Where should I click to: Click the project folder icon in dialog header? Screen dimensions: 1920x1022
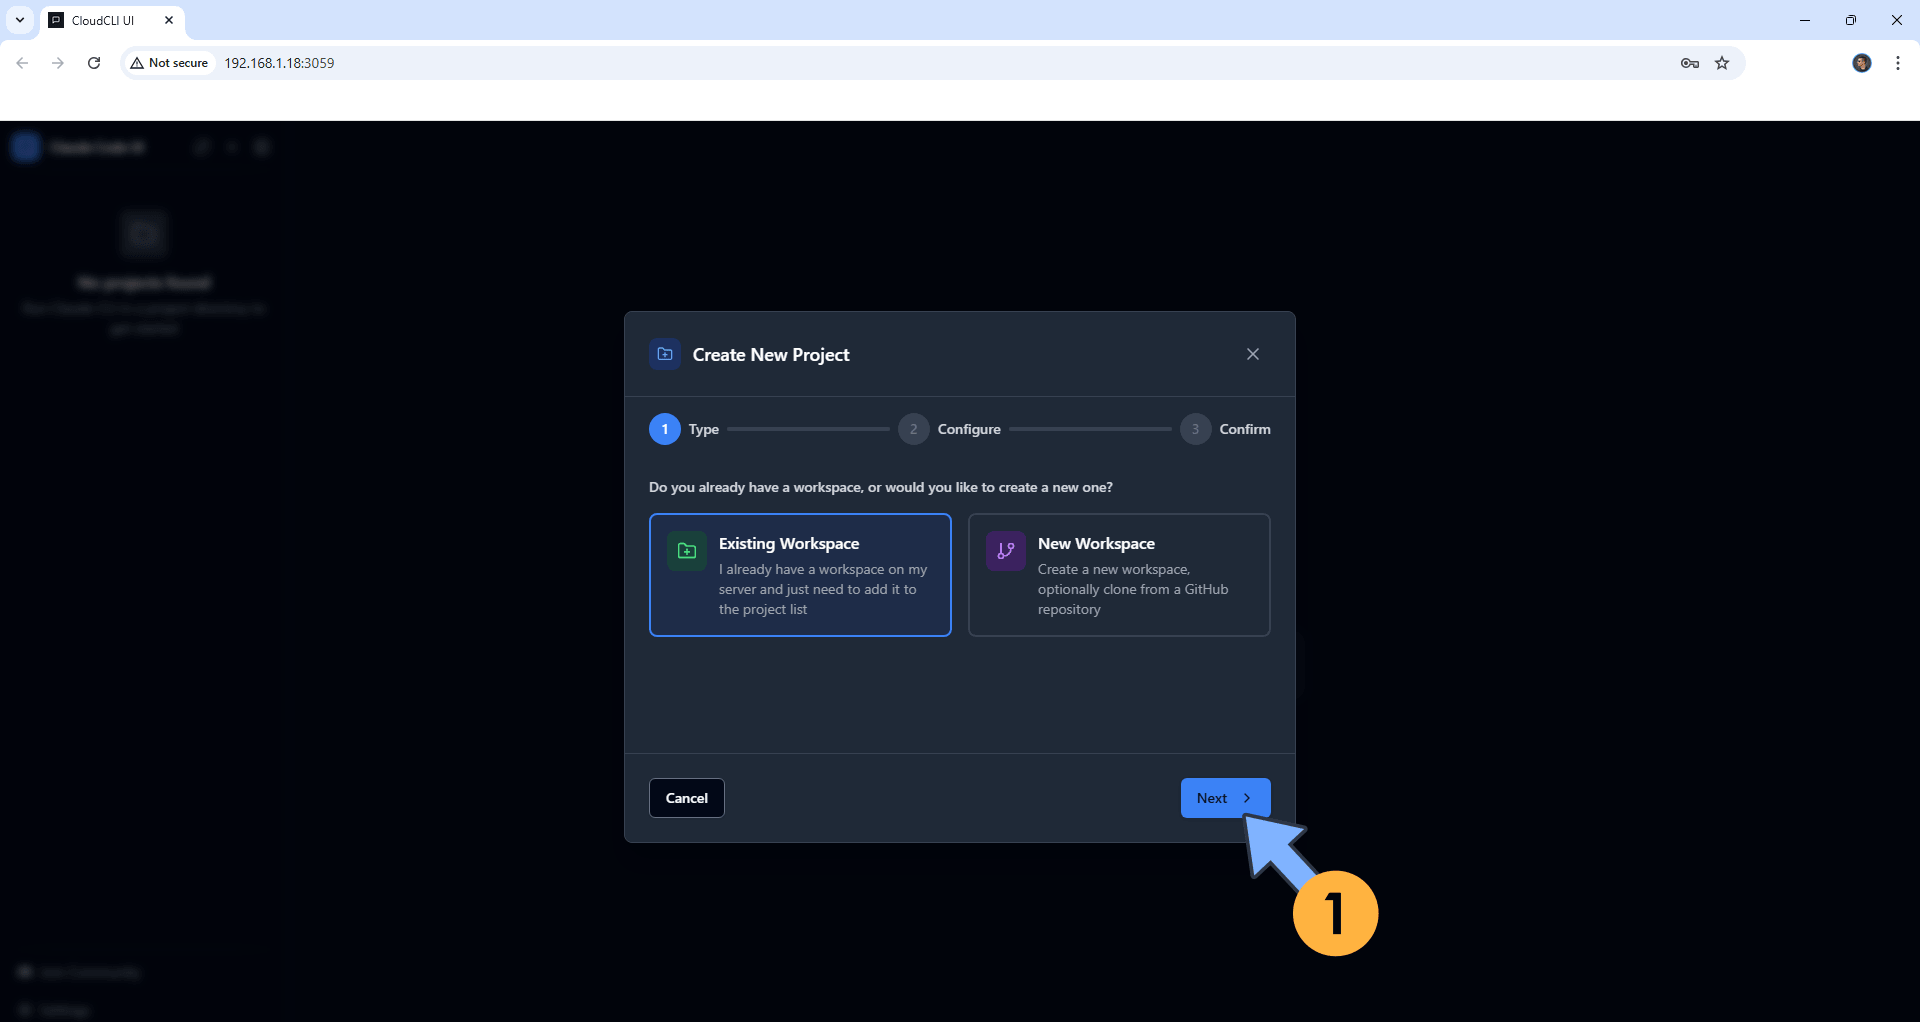point(665,354)
